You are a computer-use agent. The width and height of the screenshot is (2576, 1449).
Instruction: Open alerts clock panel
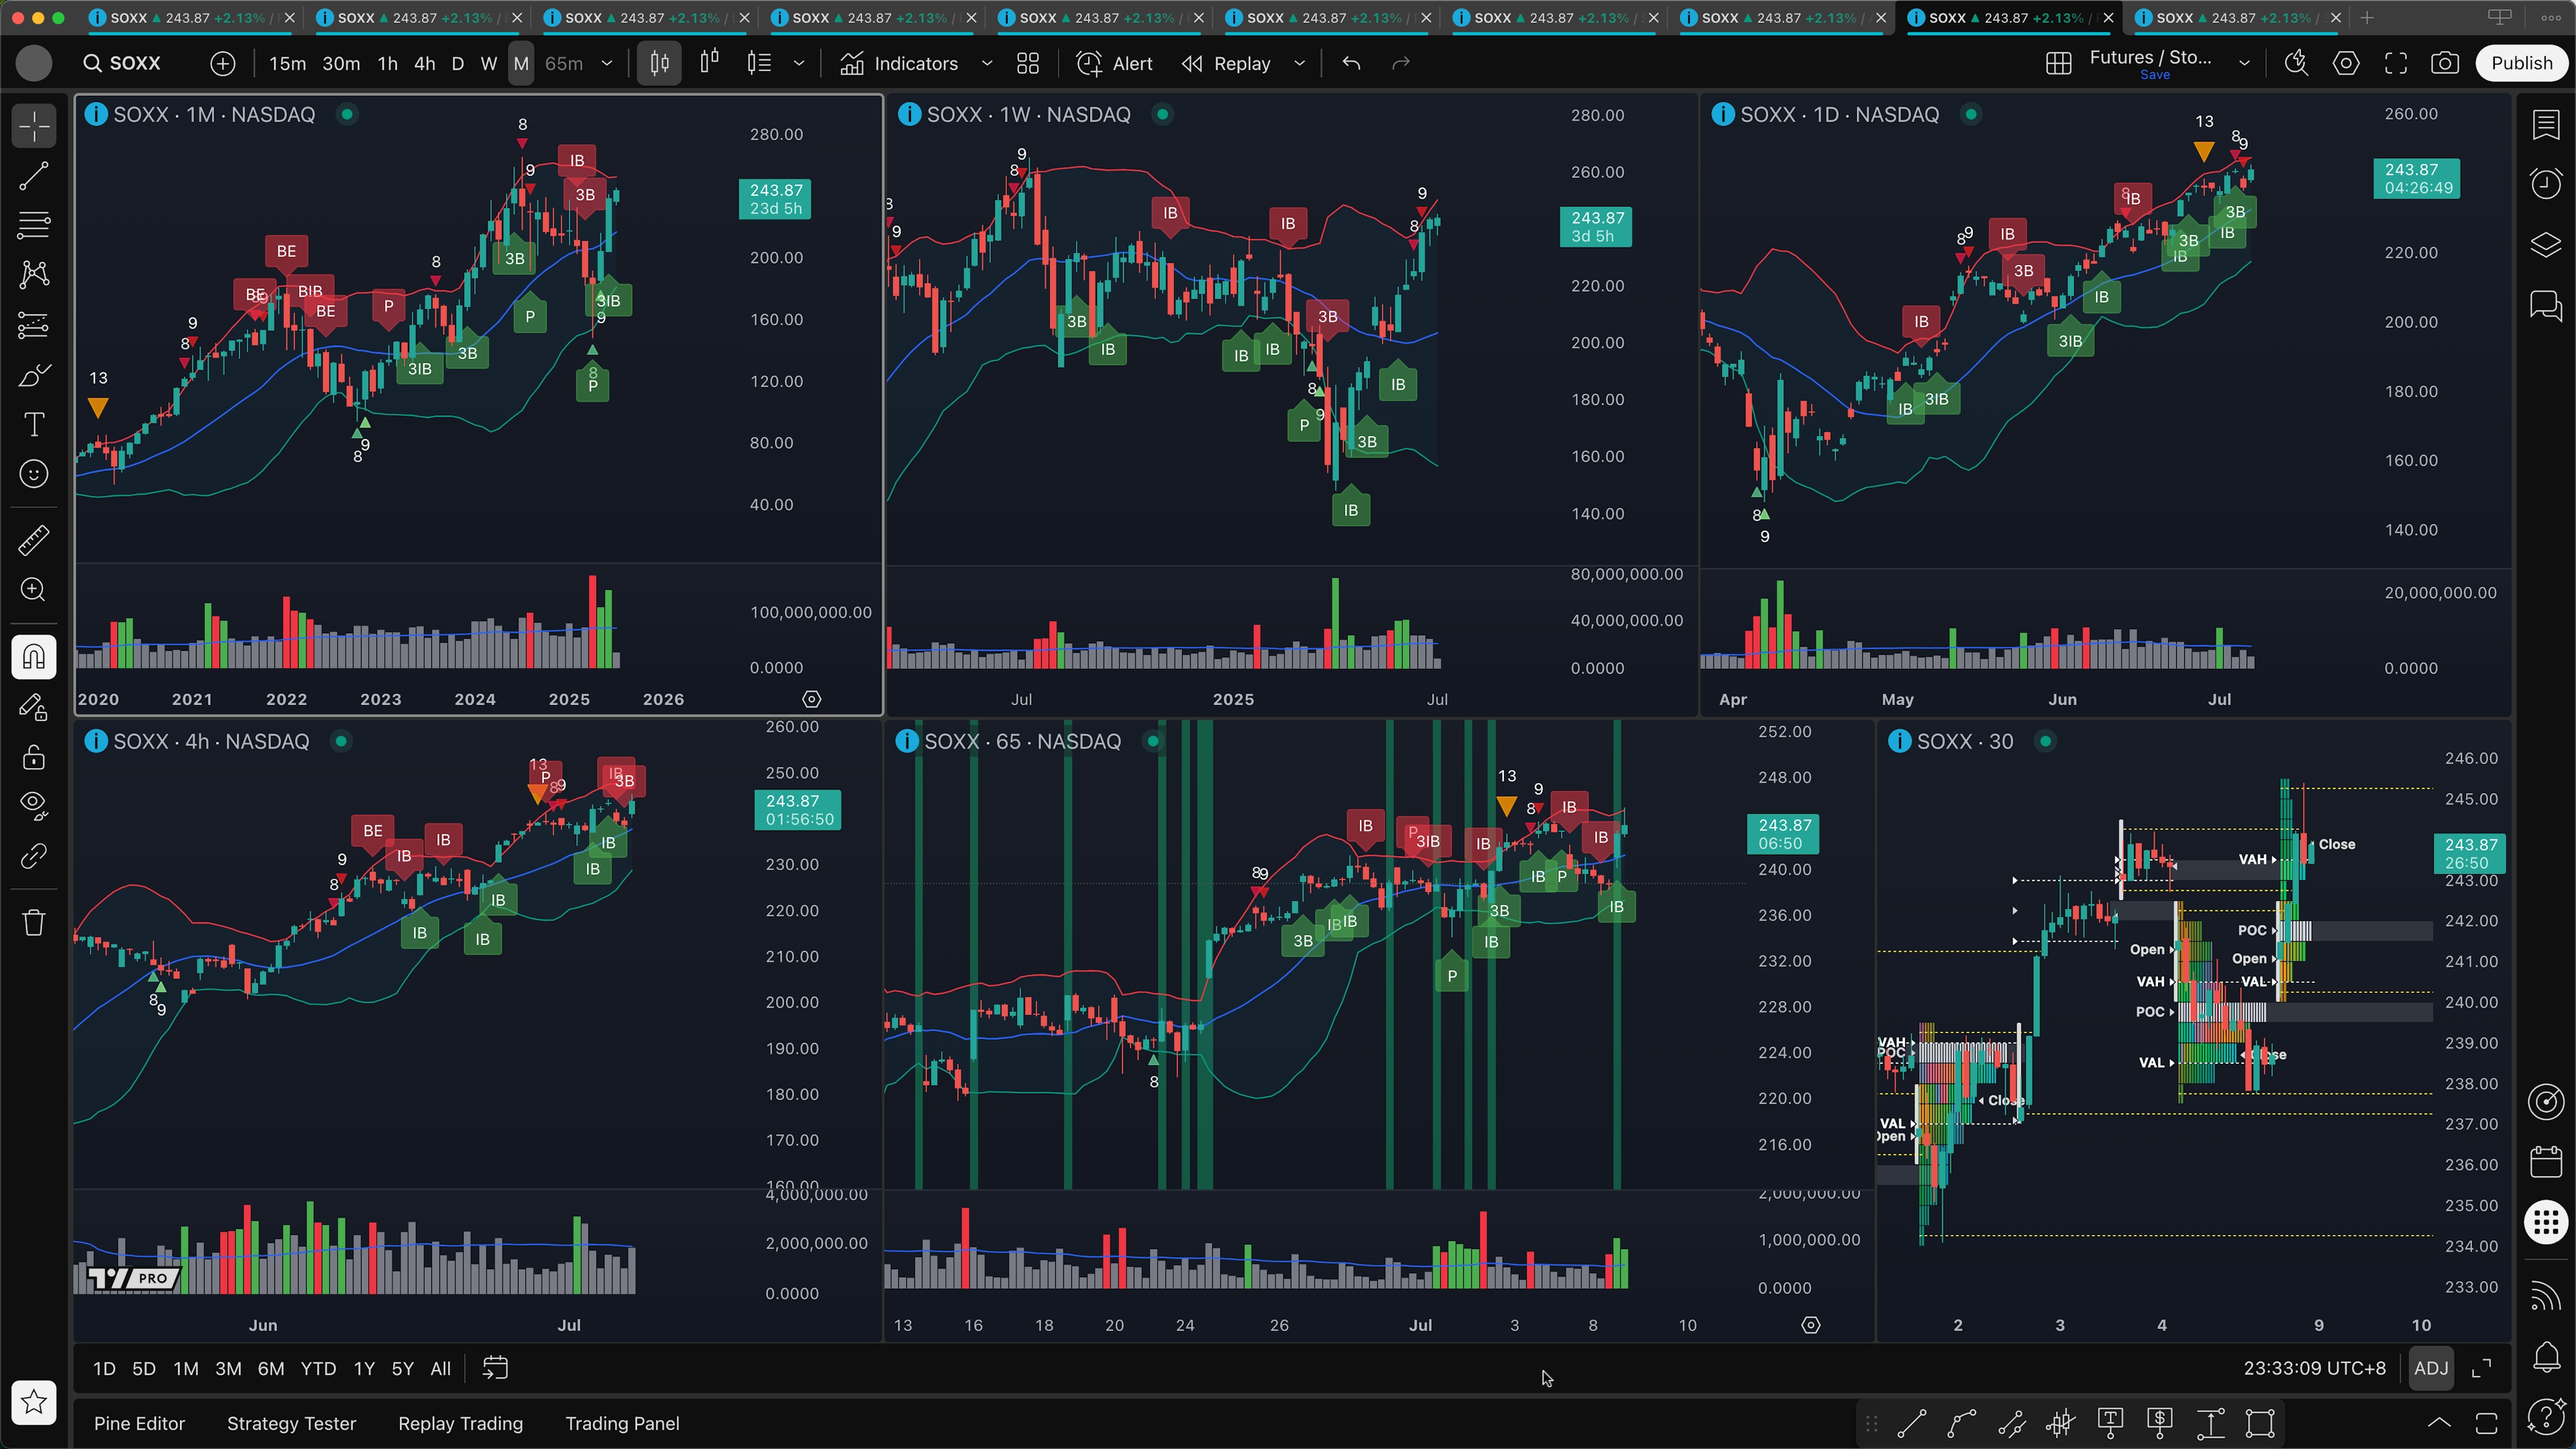[2546, 184]
